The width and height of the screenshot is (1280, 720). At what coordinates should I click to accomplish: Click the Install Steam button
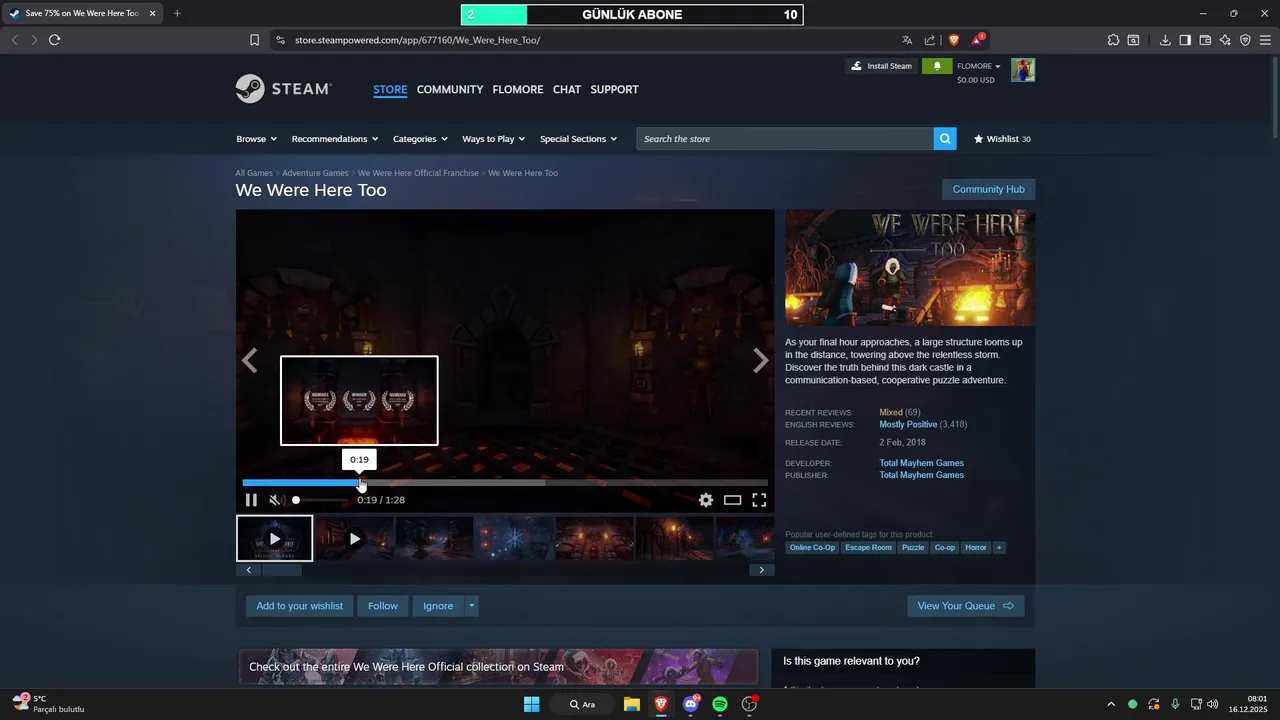(x=881, y=66)
